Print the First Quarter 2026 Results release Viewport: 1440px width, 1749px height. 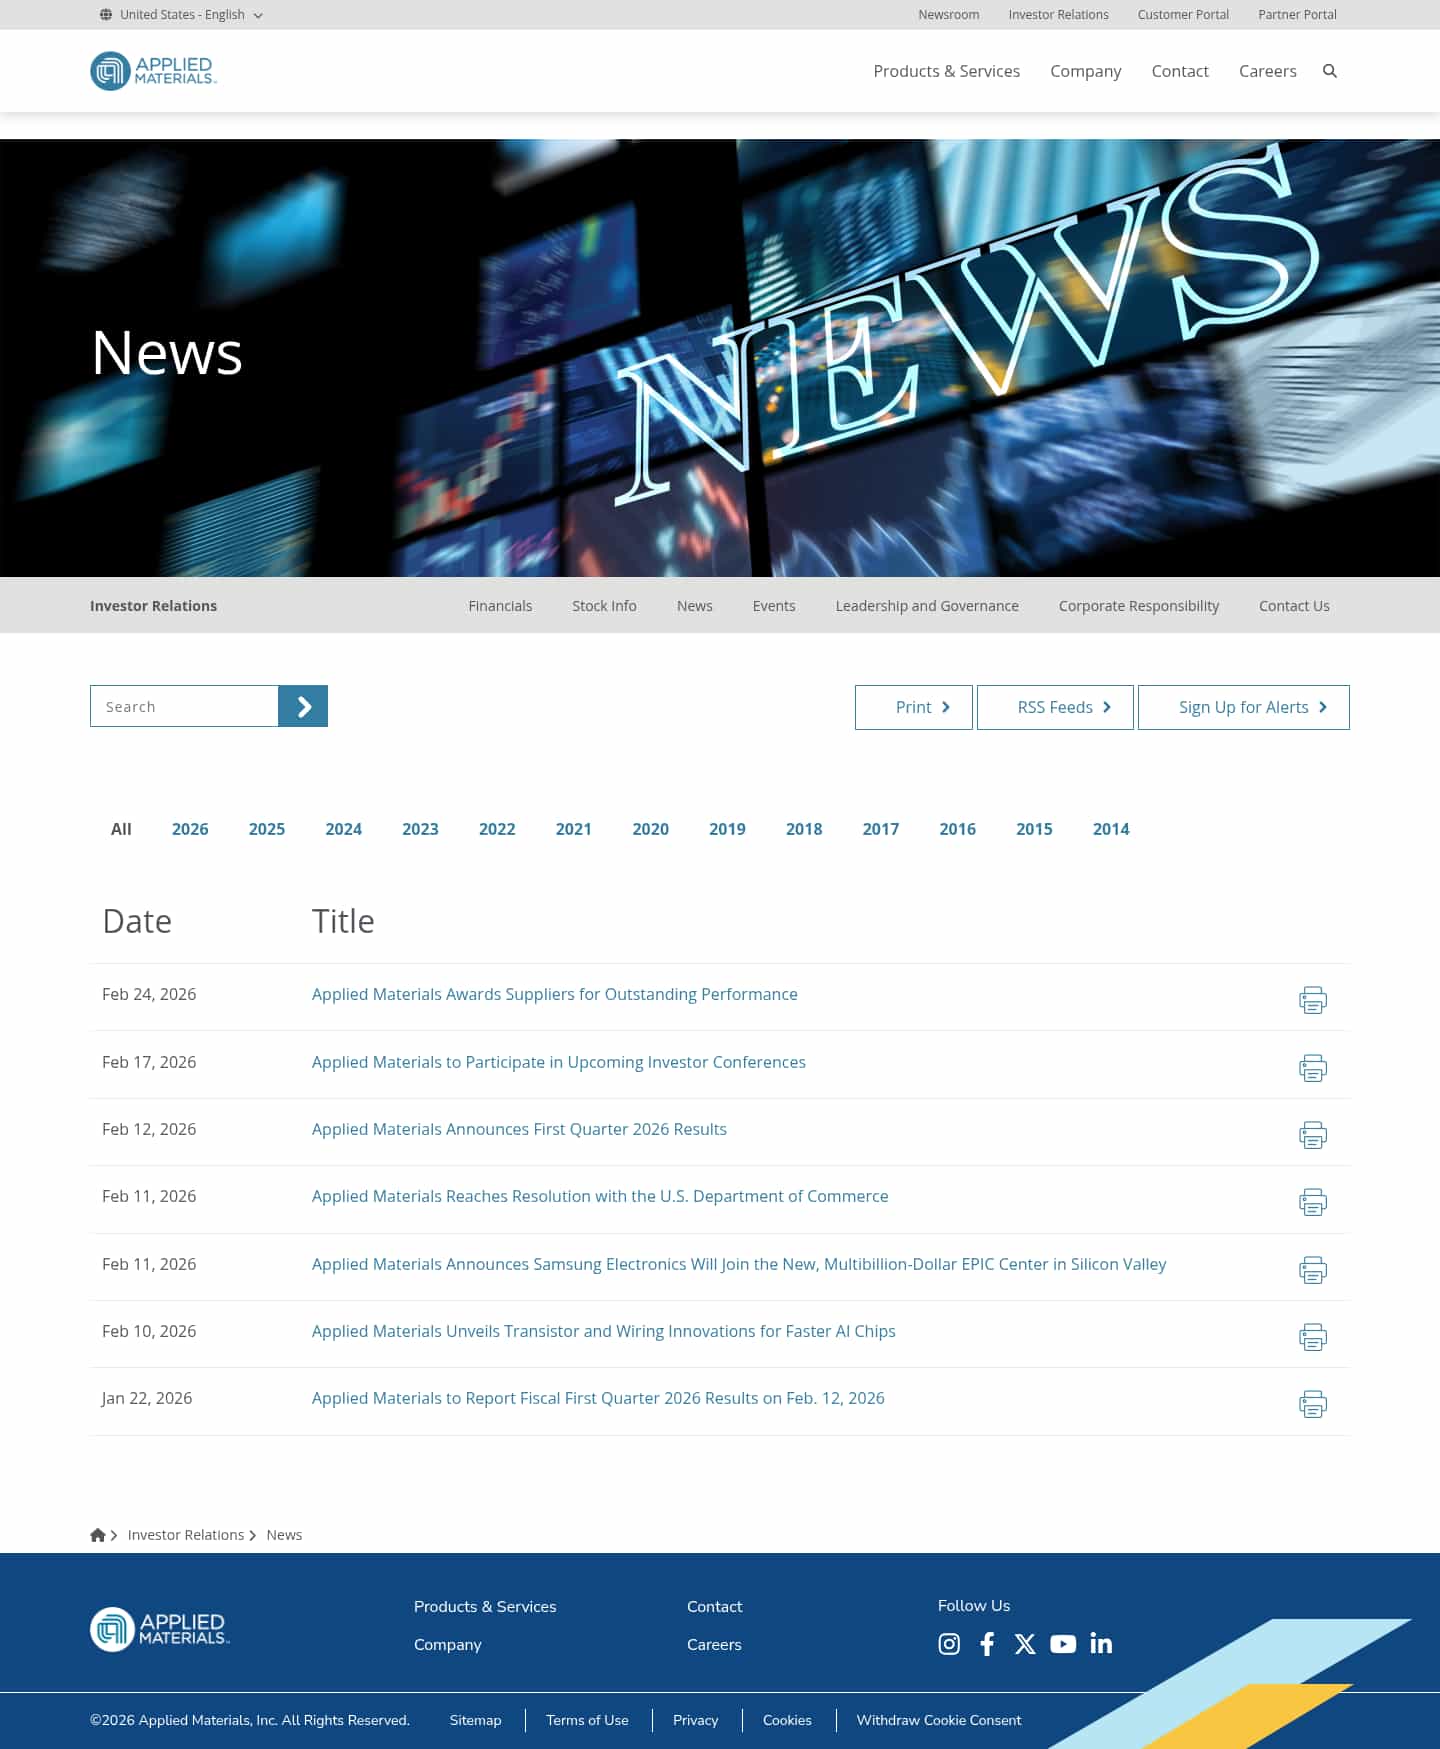click(1313, 1135)
